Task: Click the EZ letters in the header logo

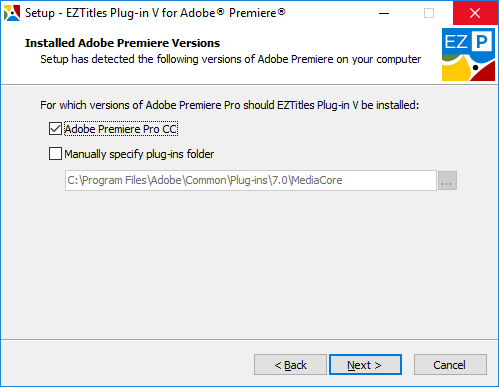Action: pyautogui.click(x=456, y=42)
